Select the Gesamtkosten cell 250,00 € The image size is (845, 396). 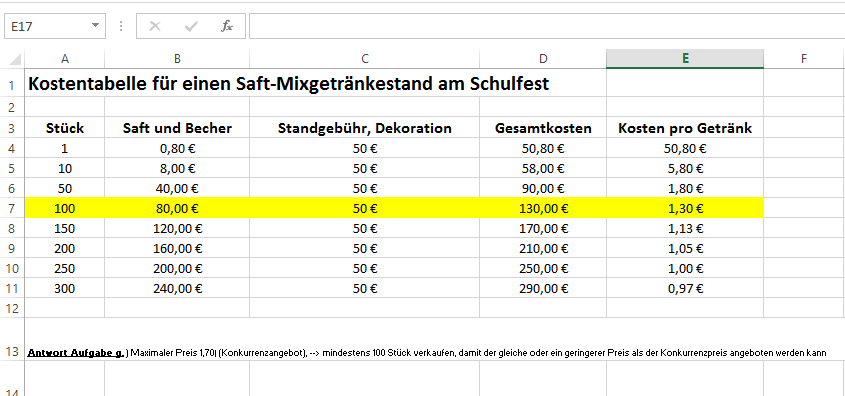click(x=543, y=268)
